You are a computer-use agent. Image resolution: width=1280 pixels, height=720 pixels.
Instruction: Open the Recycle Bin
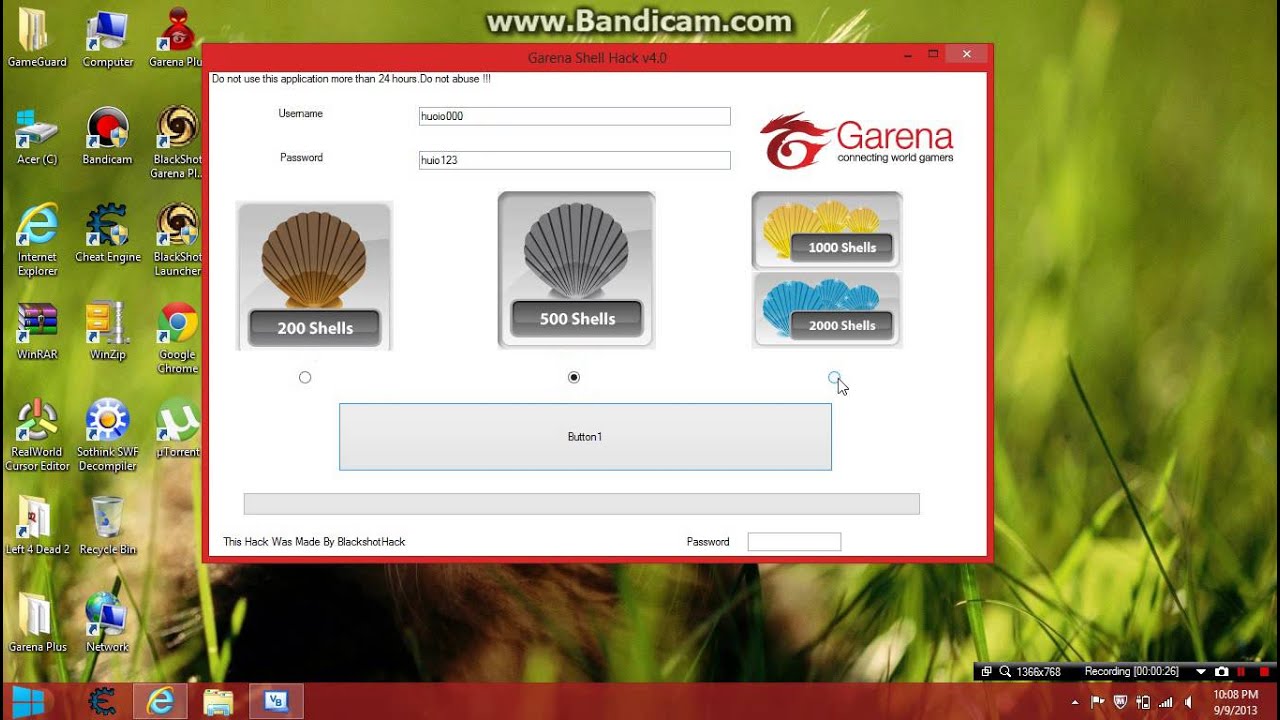[107, 525]
